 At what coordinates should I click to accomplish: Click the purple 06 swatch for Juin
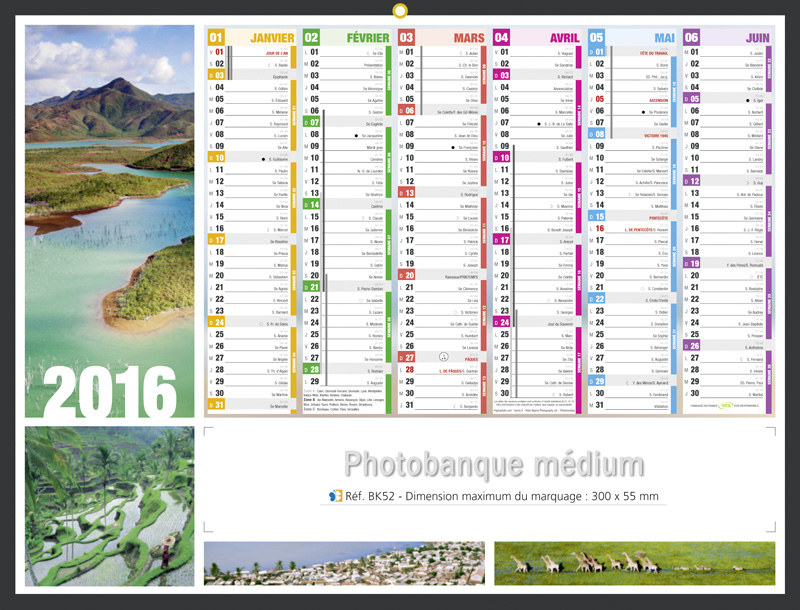pyautogui.click(x=692, y=38)
